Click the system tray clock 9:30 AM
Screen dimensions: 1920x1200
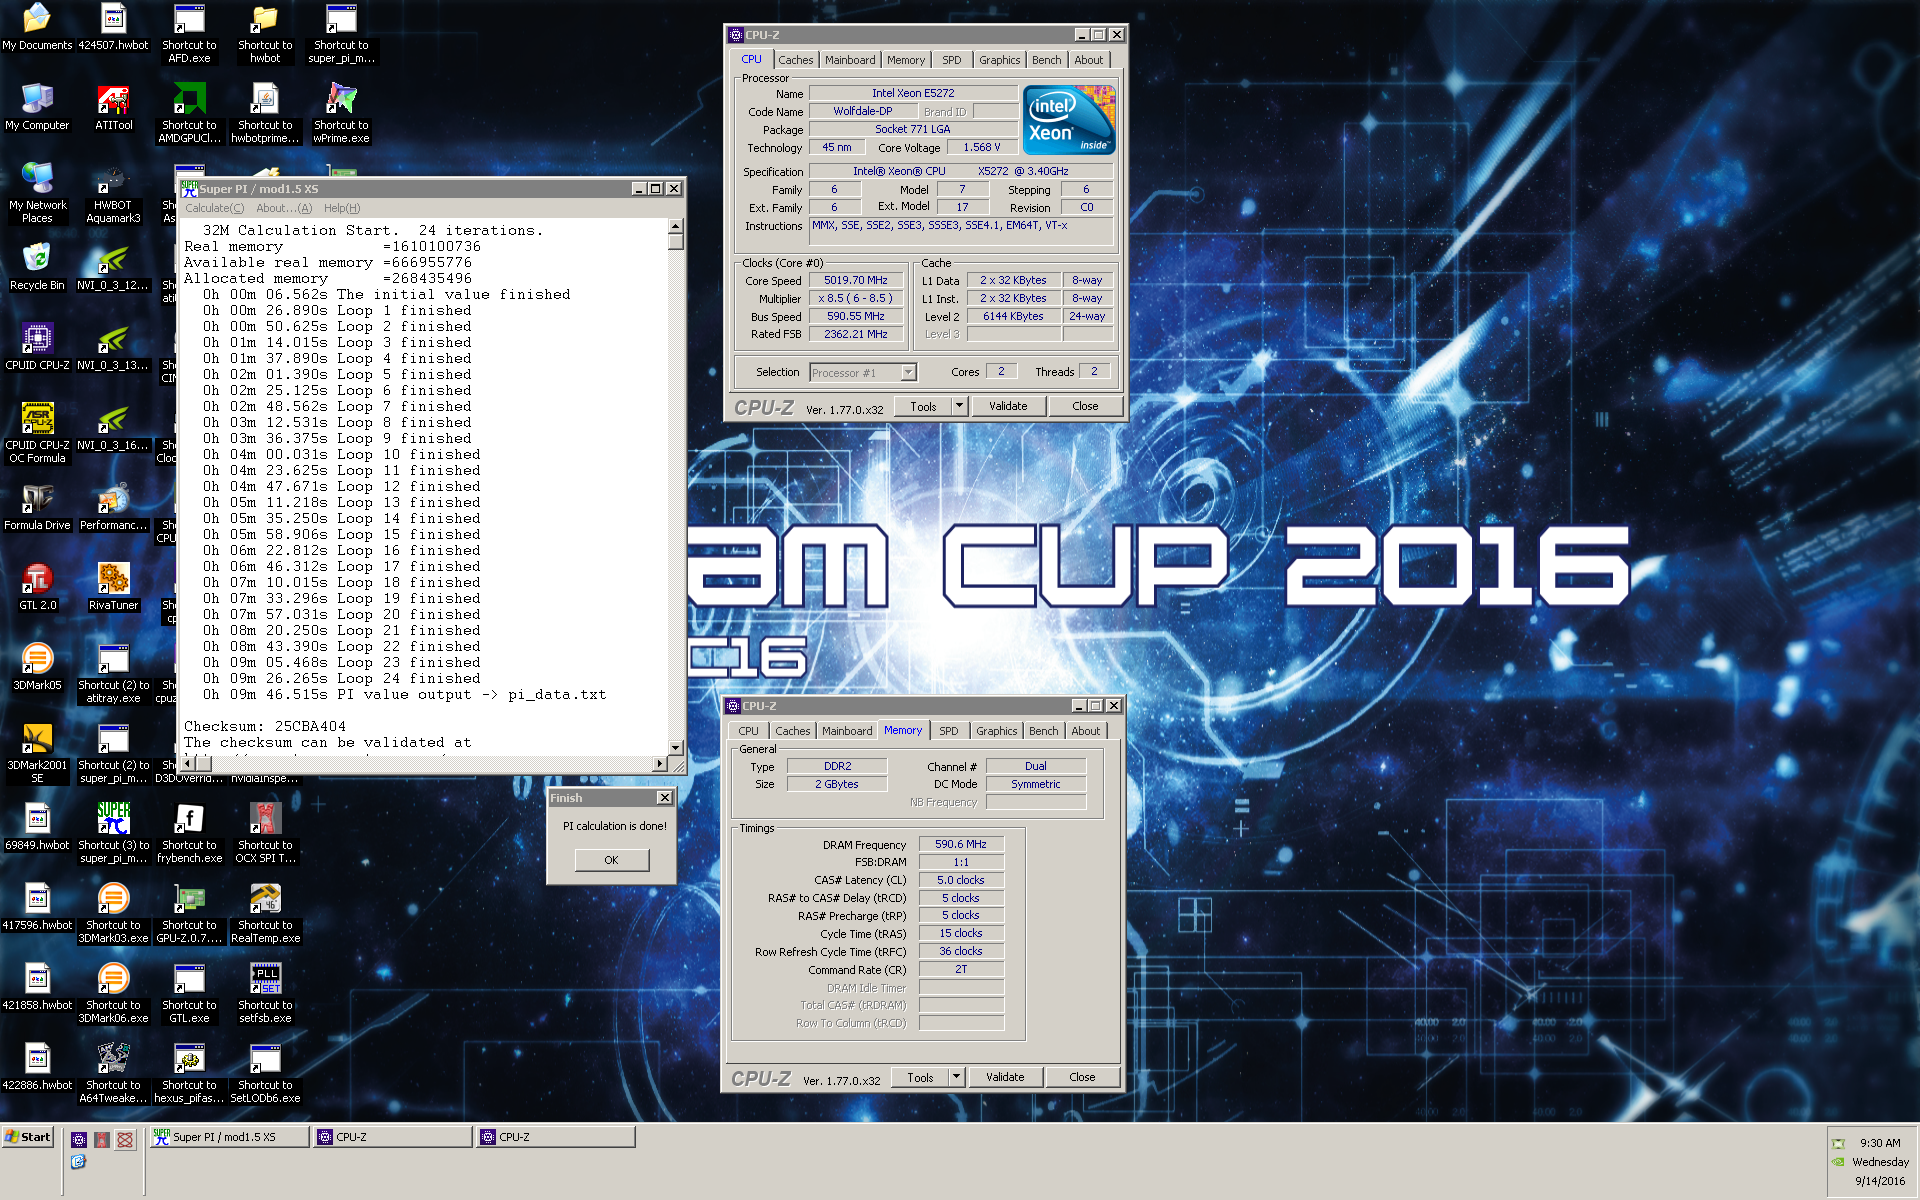pos(1880,1143)
